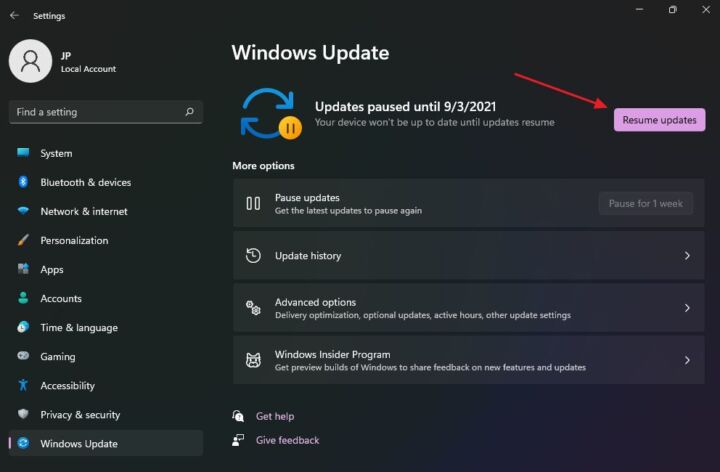Click the Pause for 1 week button
Image resolution: width=720 pixels, height=472 pixels.
click(x=646, y=203)
